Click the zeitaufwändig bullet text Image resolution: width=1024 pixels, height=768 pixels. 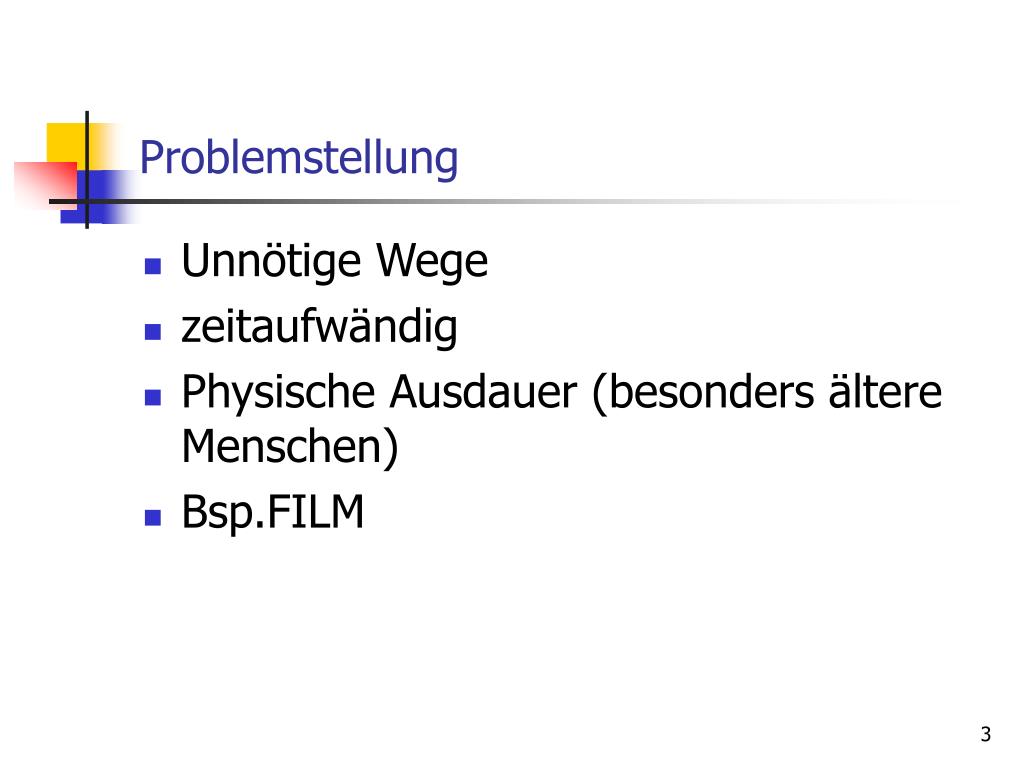click(319, 327)
